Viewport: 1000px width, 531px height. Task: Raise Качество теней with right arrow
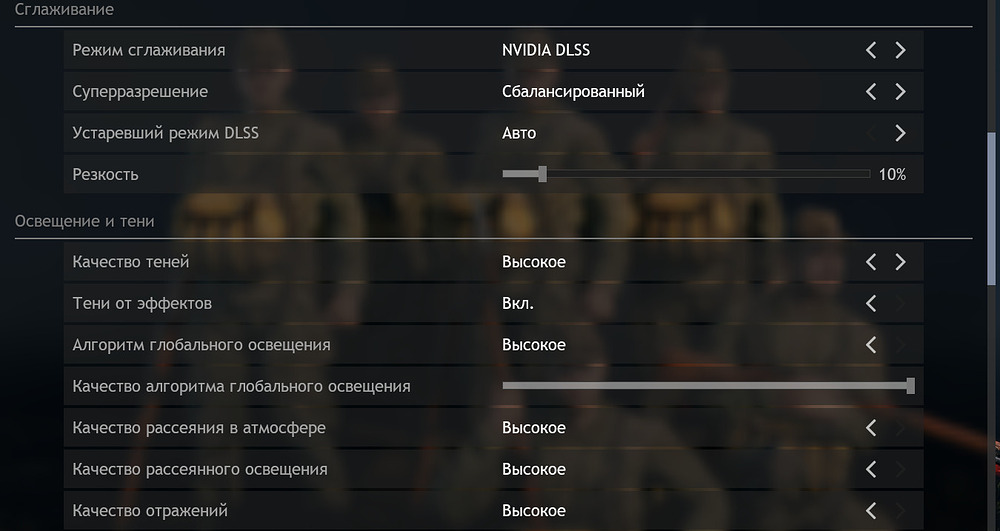pos(900,262)
